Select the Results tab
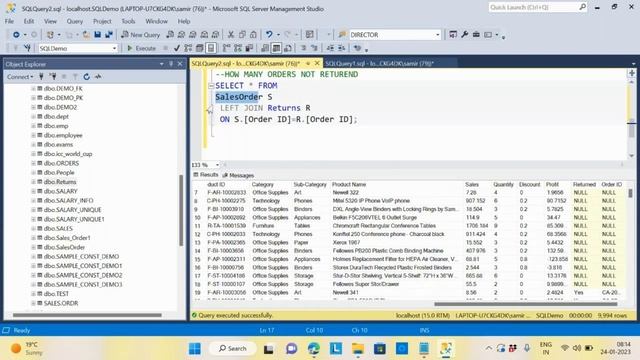This screenshot has height=360, width=640. pyautogui.click(x=206, y=175)
